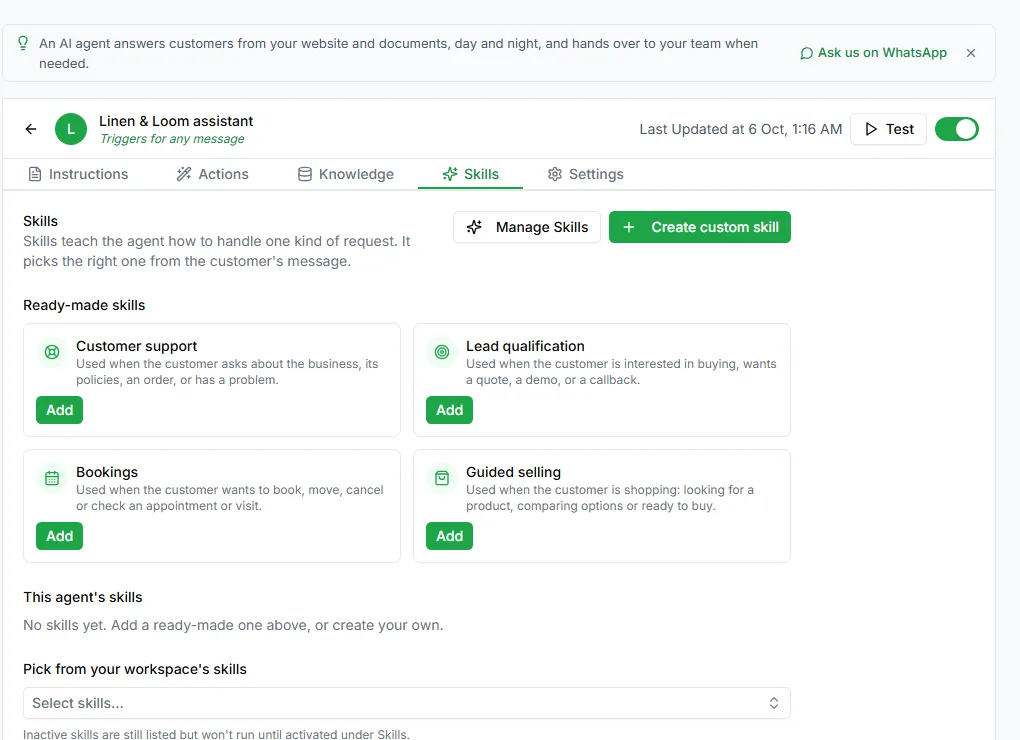Click Create custom skill button
Viewport: 1020px width, 740px height.
coord(700,227)
